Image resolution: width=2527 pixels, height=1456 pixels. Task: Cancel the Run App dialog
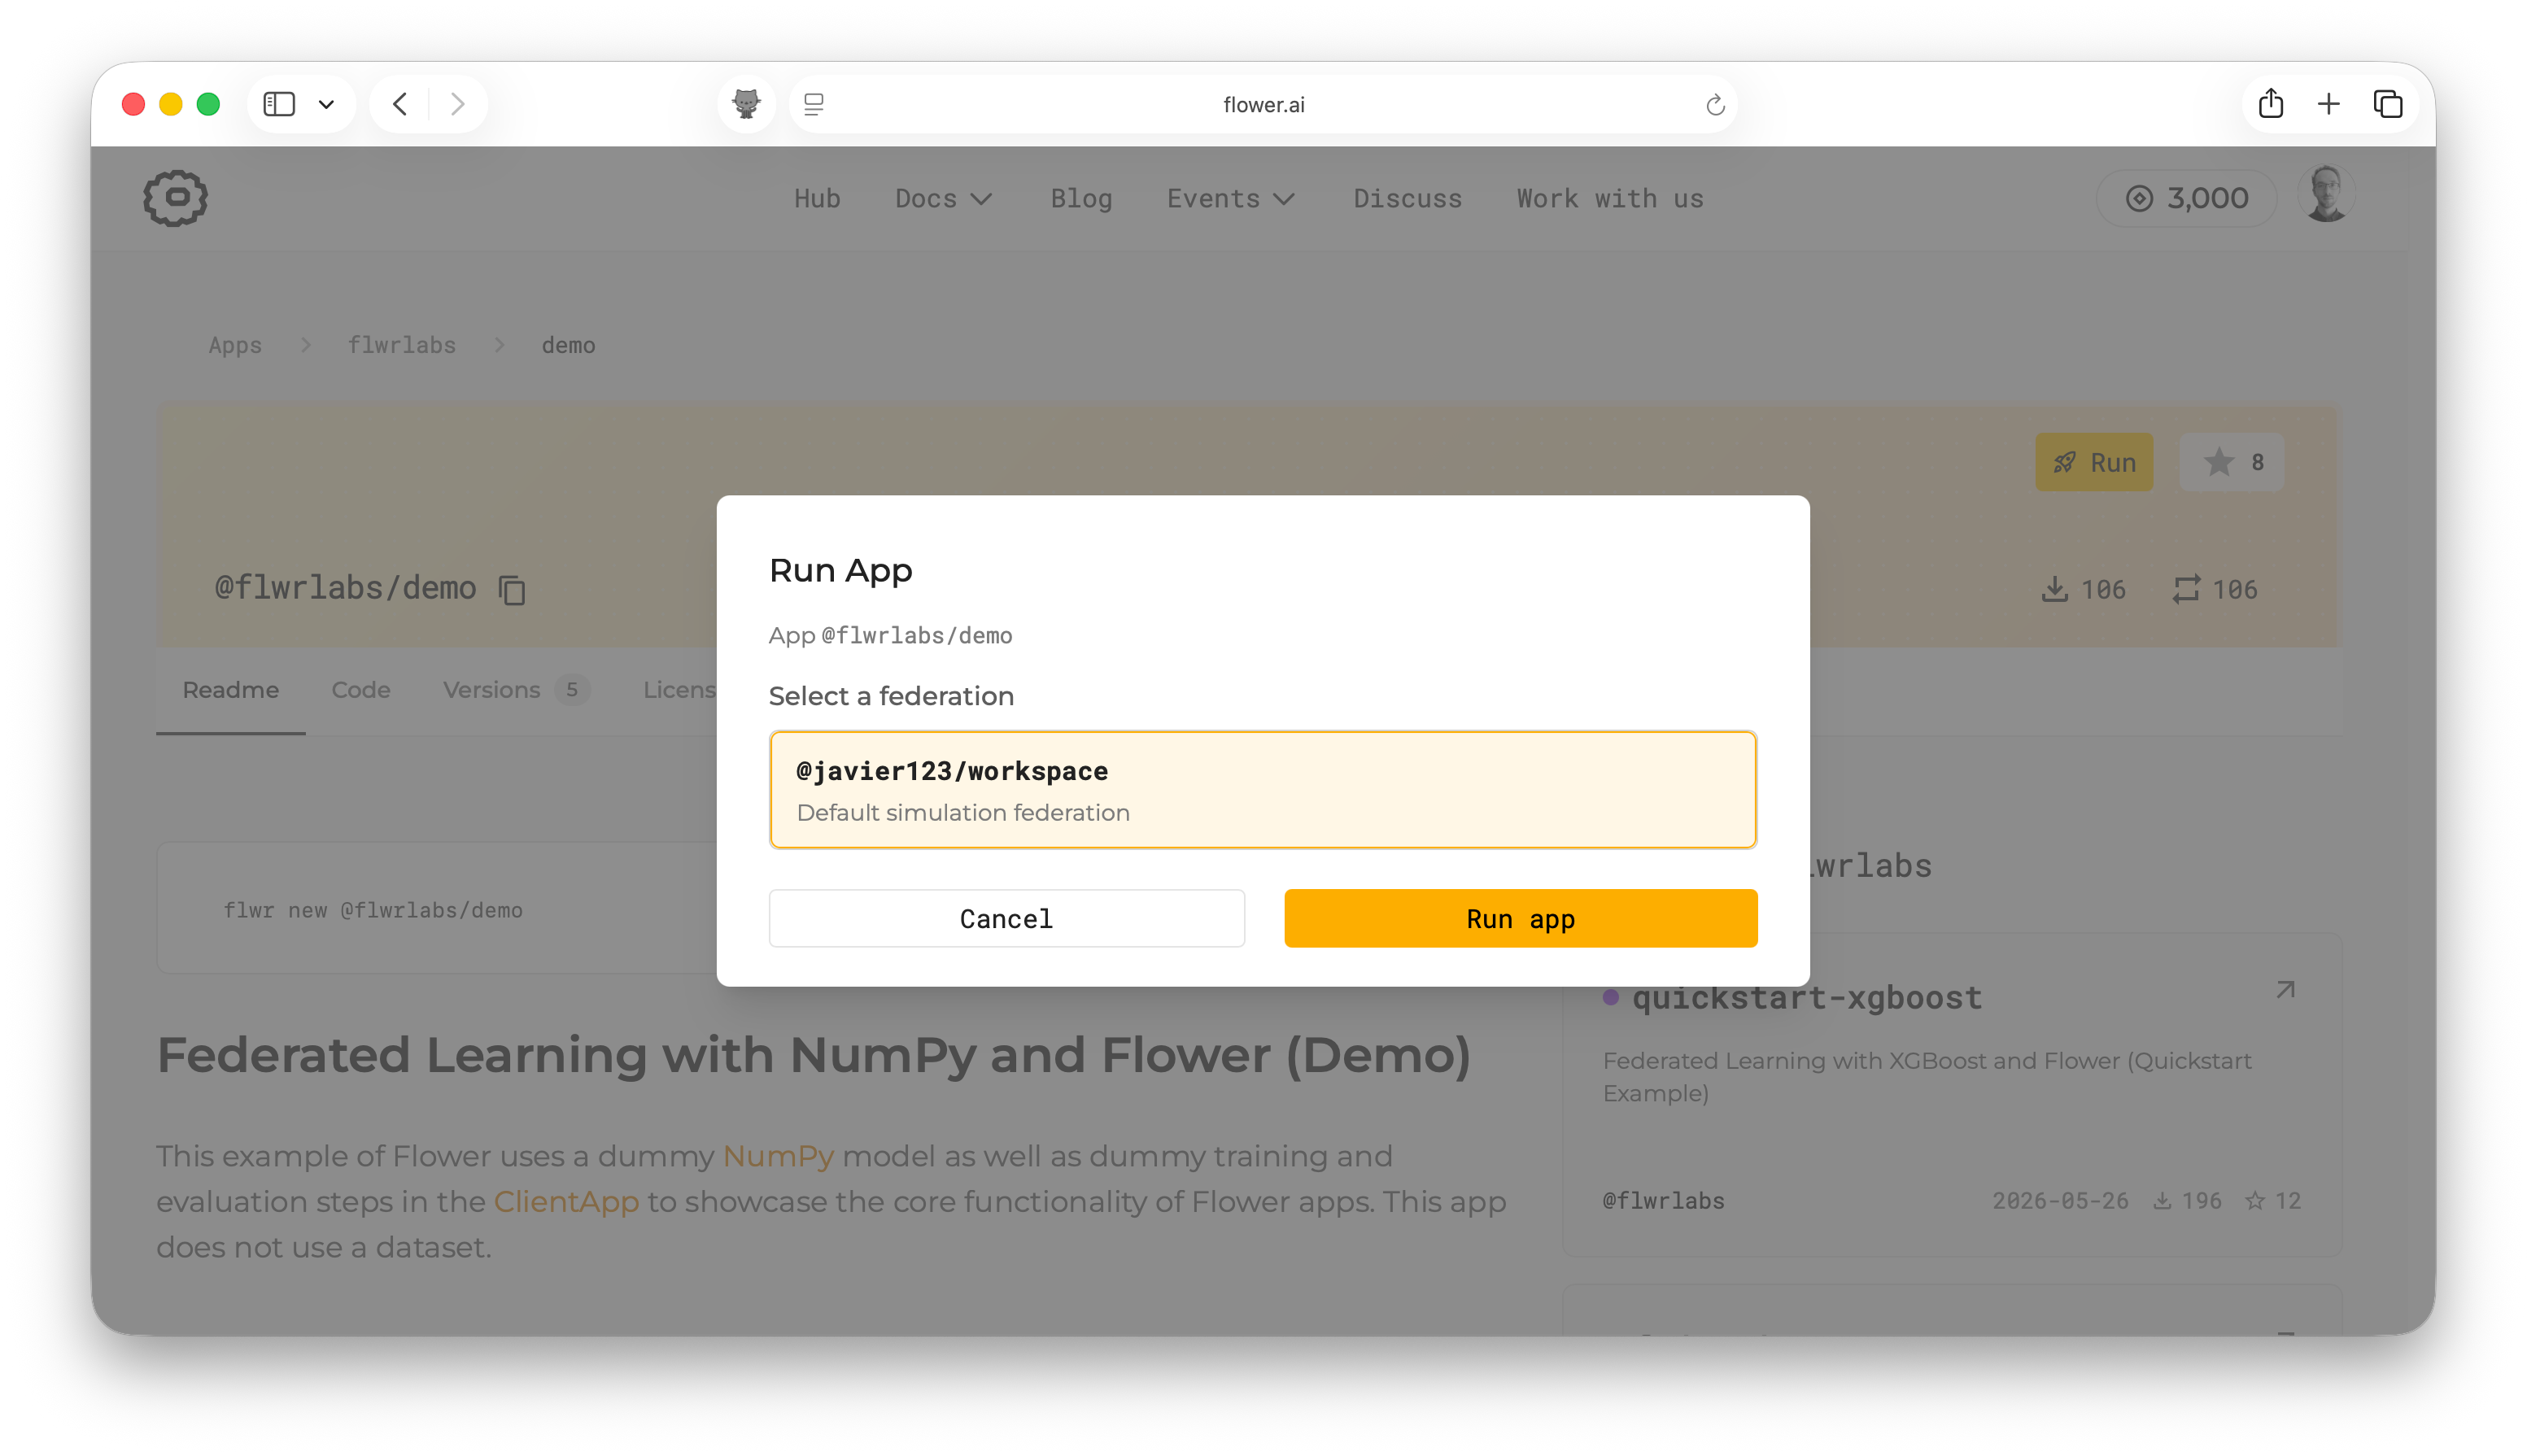pyautogui.click(x=1006, y=918)
